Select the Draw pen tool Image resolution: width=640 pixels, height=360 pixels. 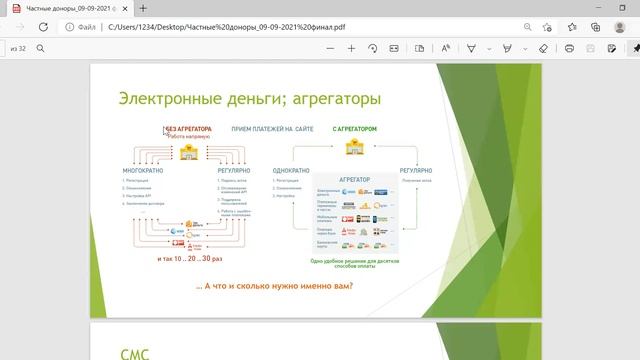(x=471, y=49)
